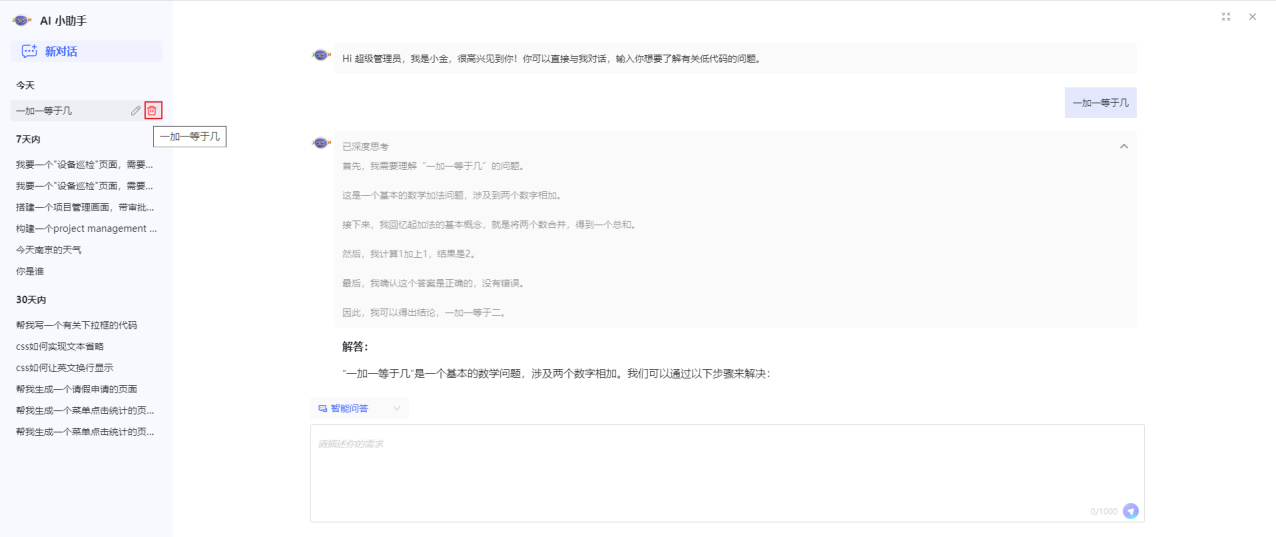Open conversation css如何让英文换行显示
Image resolution: width=1276 pixels, height=537 pixels.
[64, 367]
